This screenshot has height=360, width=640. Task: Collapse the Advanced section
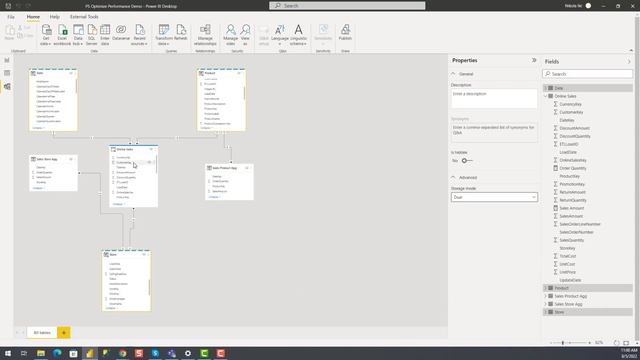[453, 178]
